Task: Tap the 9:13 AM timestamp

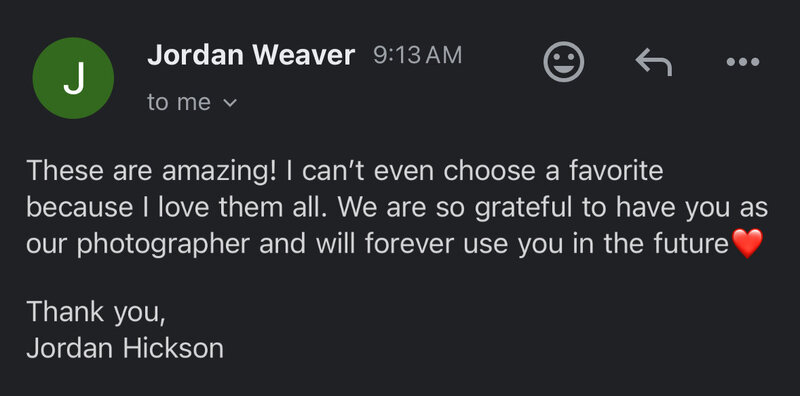Action: tap(417, 55)
